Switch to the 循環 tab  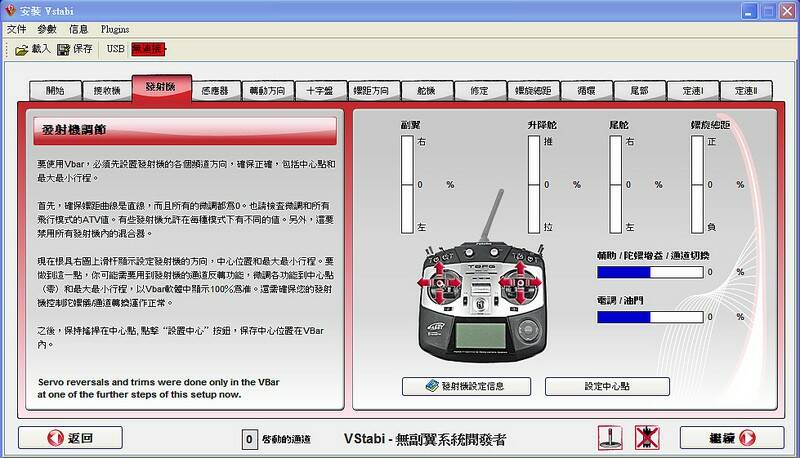click(586, 91)
